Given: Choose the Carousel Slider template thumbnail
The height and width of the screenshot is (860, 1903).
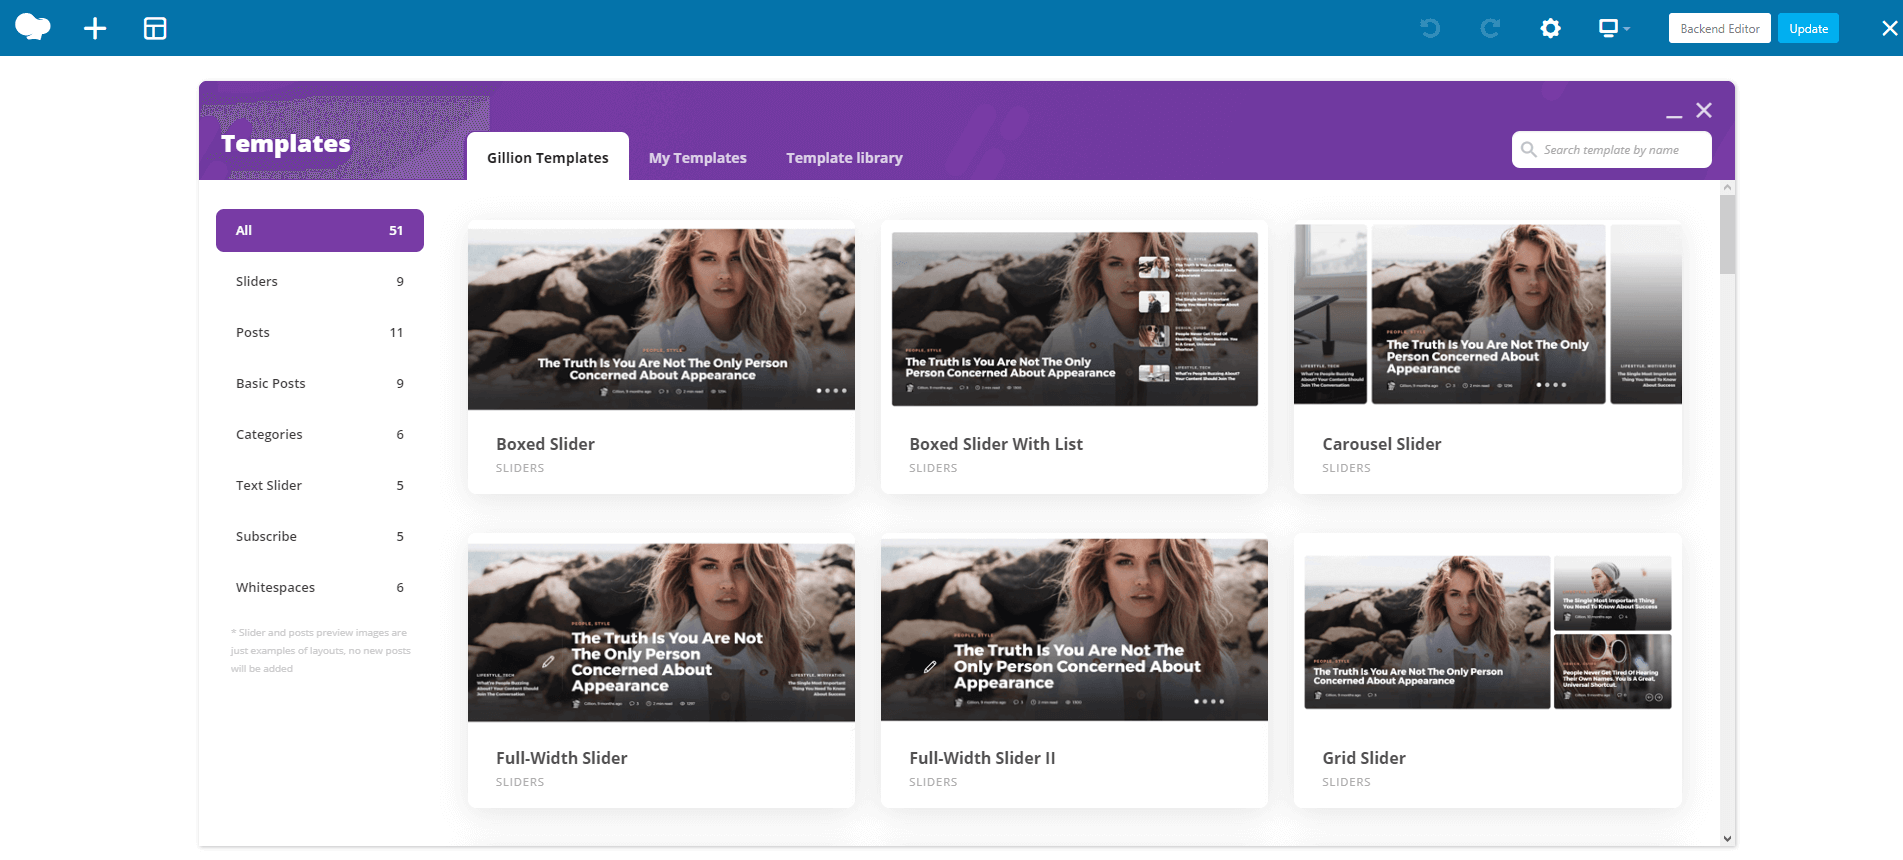Looking at the screenshot, I should click(1487, 314).
